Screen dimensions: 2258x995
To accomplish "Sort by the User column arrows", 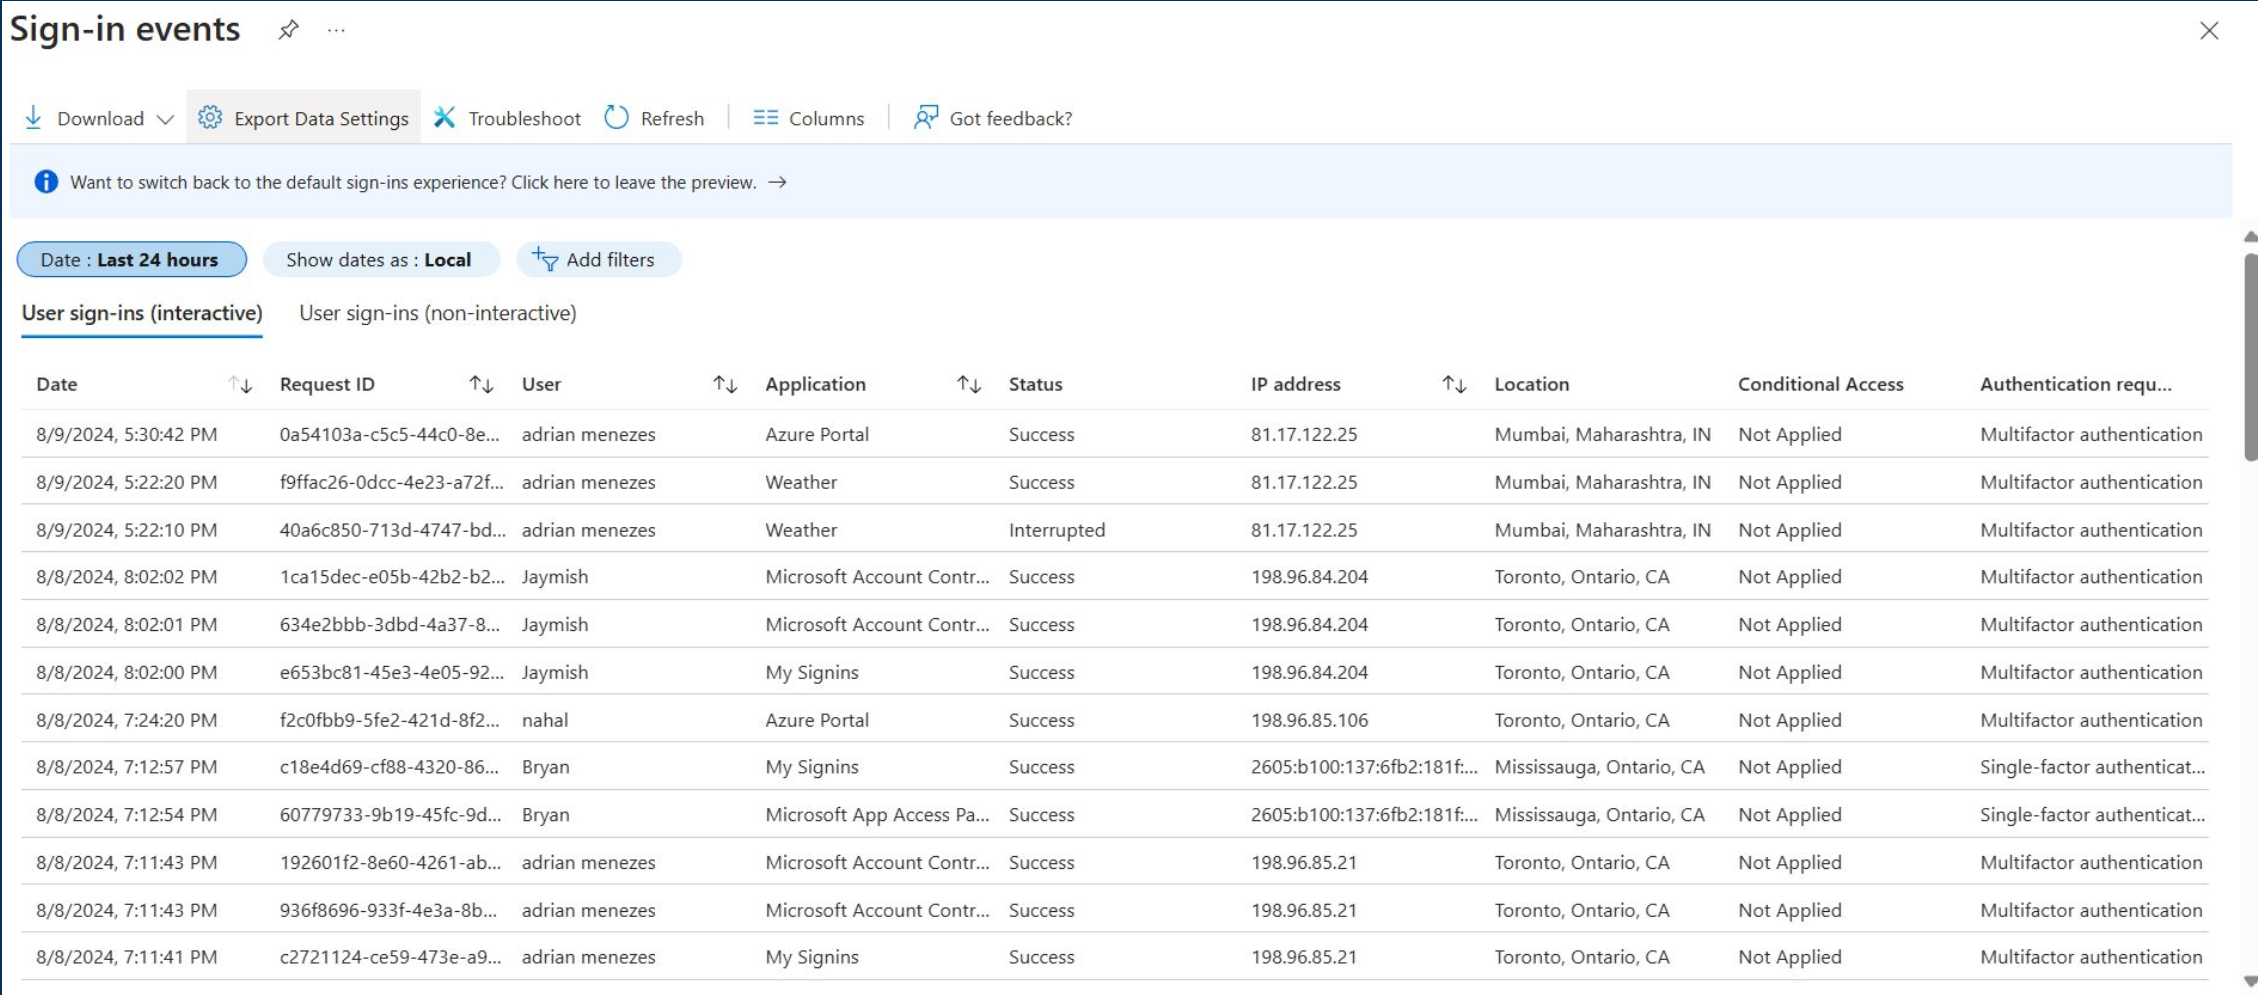I will coord(725,384).
